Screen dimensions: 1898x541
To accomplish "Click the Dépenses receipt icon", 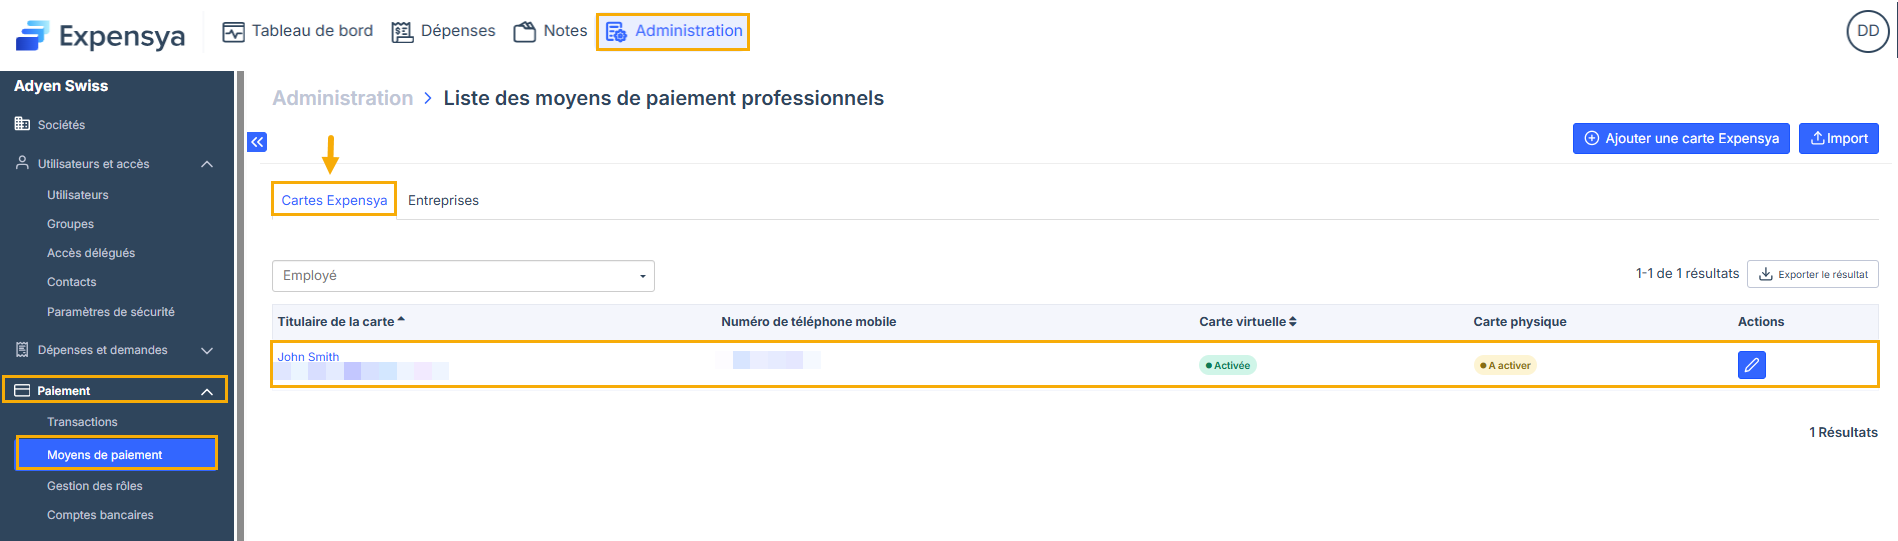I will (x=402, y=32).
